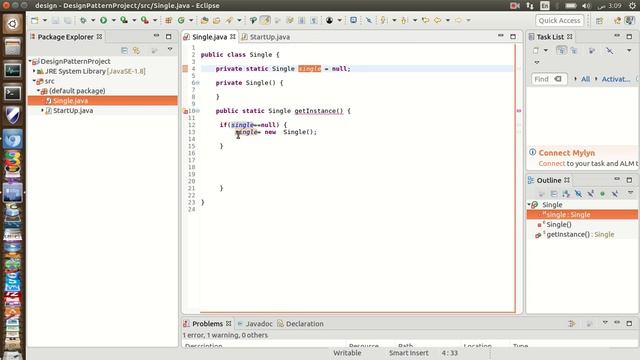Viewport: 640px width, 360px height.
Task: Open the Terminal icon in the dock
Action: (x=13, y=93)
